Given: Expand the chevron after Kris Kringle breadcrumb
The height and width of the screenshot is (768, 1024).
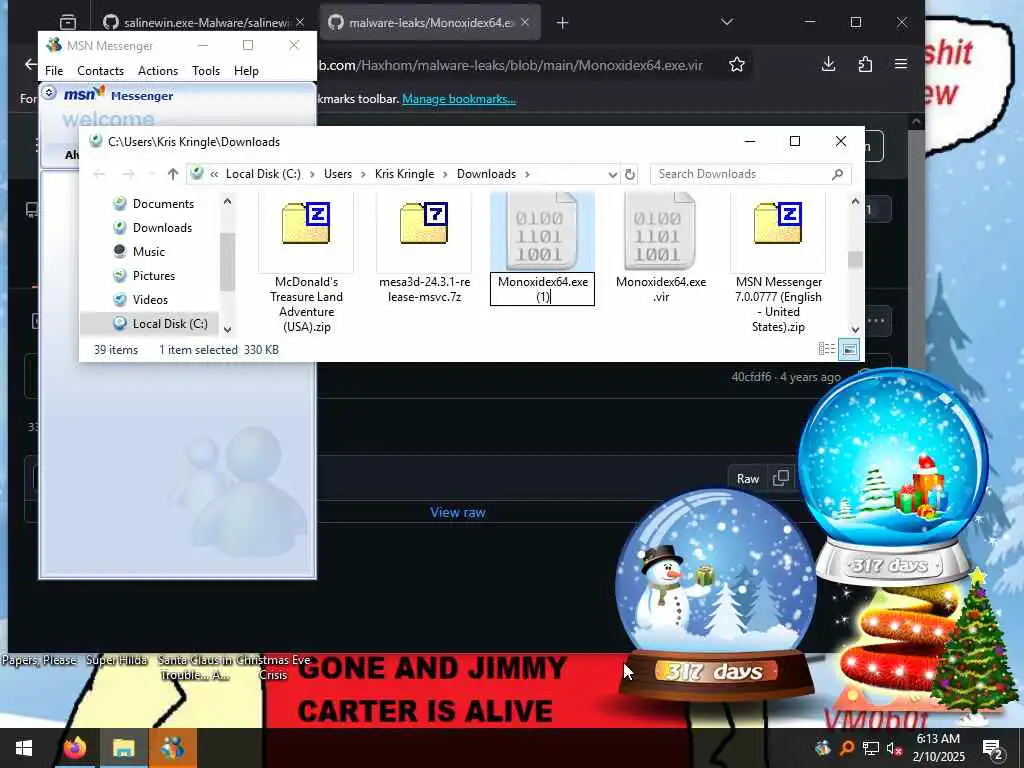Looking at the screenshot, I should (445, 174).
